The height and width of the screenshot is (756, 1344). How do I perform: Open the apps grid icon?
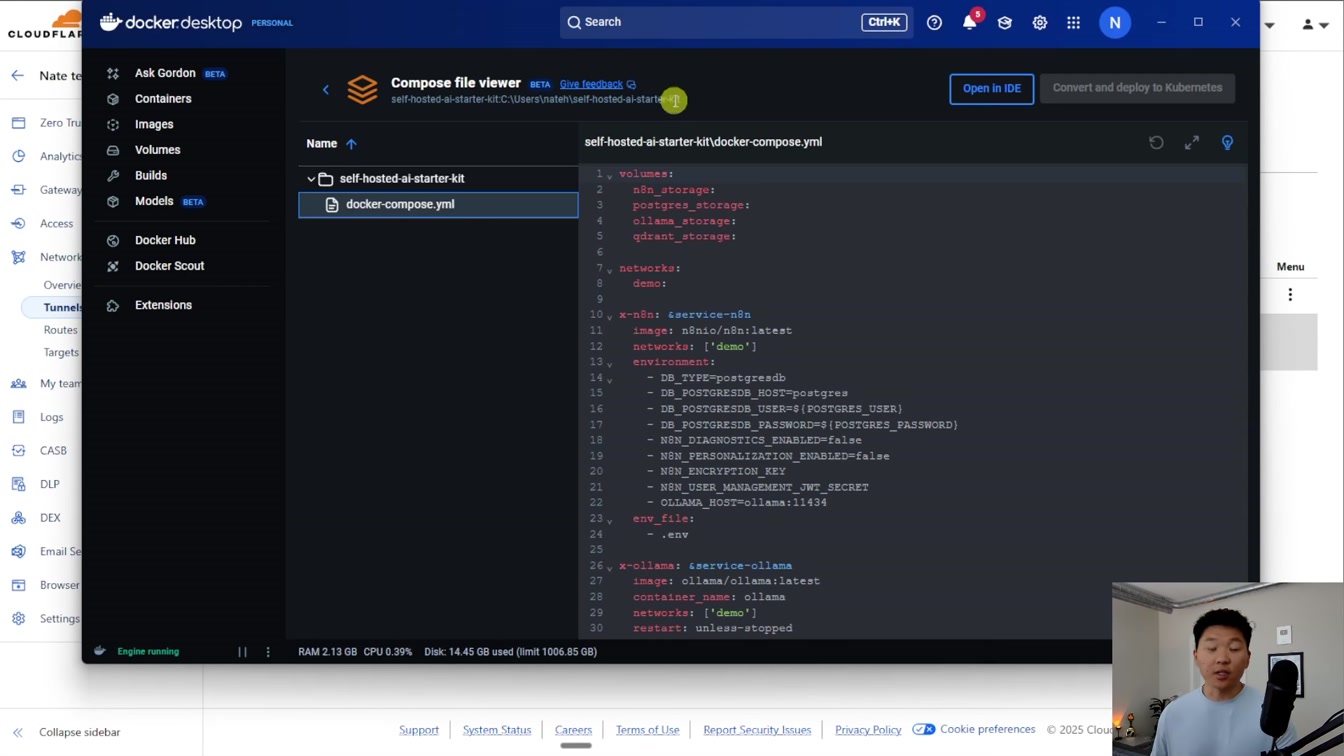pyautogui.click(x=1074, y=22)
